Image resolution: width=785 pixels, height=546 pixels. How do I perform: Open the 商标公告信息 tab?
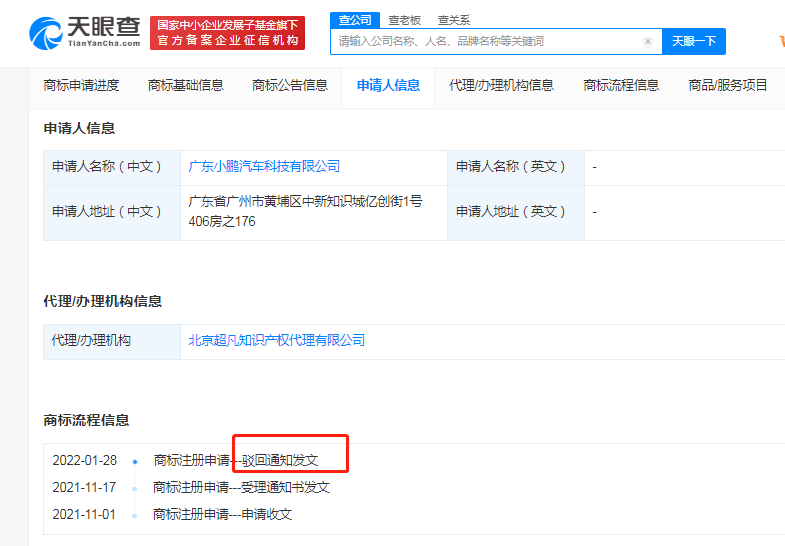tap(289, 86)
